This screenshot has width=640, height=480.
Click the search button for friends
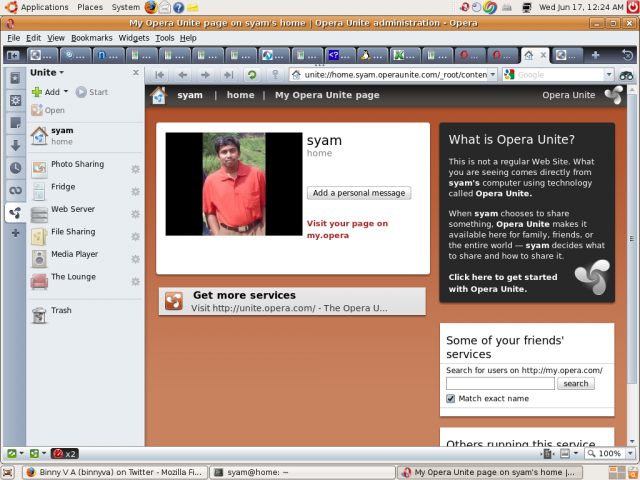coord(576,384)
